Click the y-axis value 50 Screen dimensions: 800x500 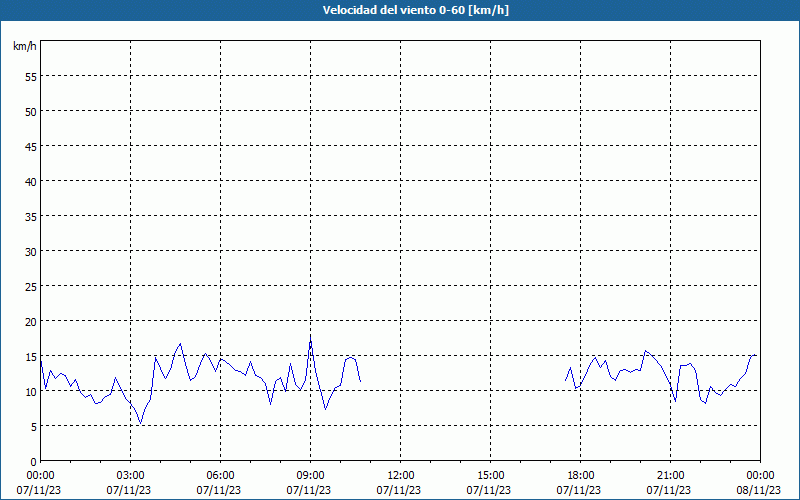tap(31, 112)
